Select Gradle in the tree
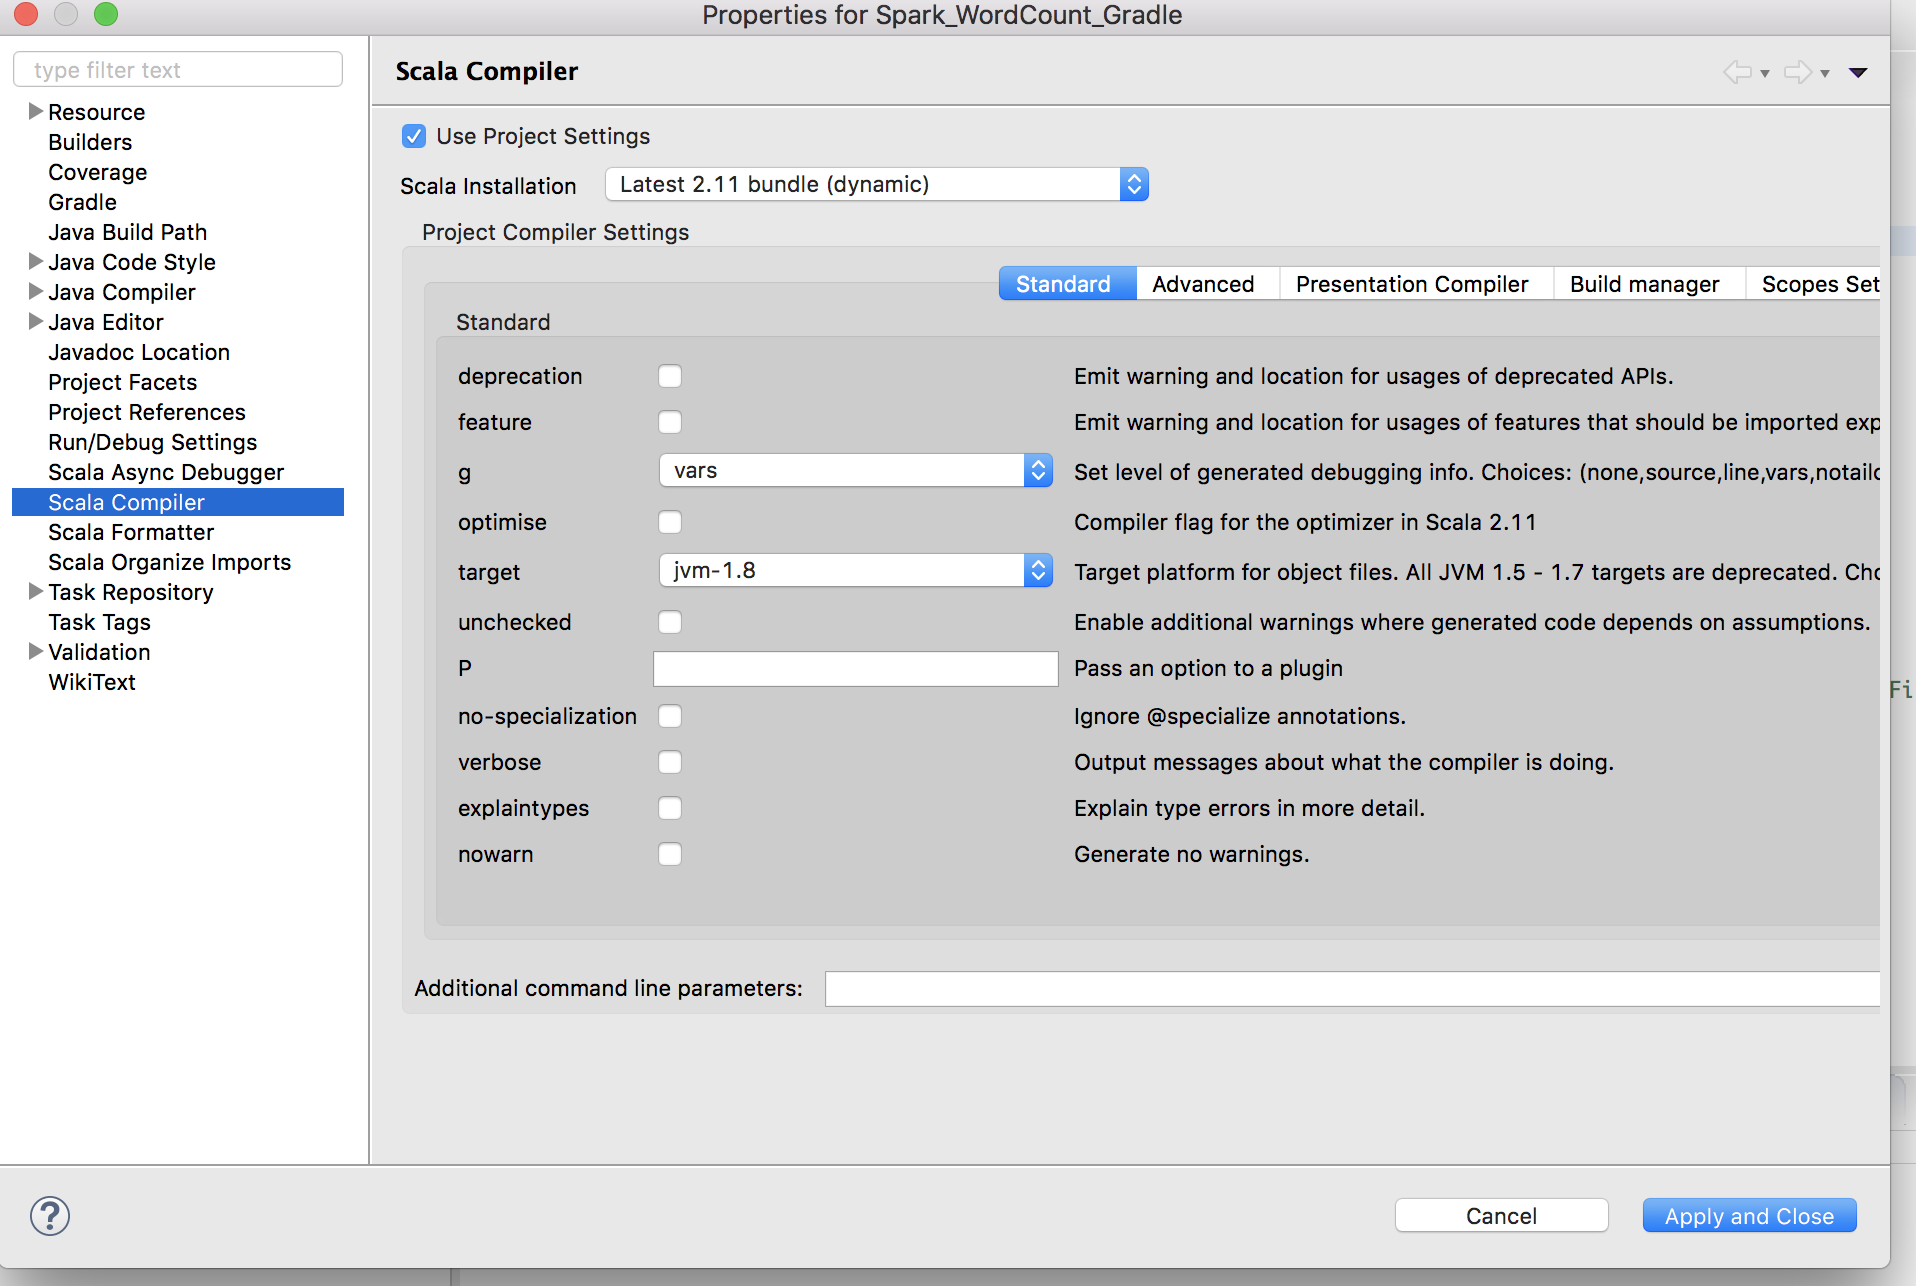1916x1286 pixels. [x=83, y=202]
